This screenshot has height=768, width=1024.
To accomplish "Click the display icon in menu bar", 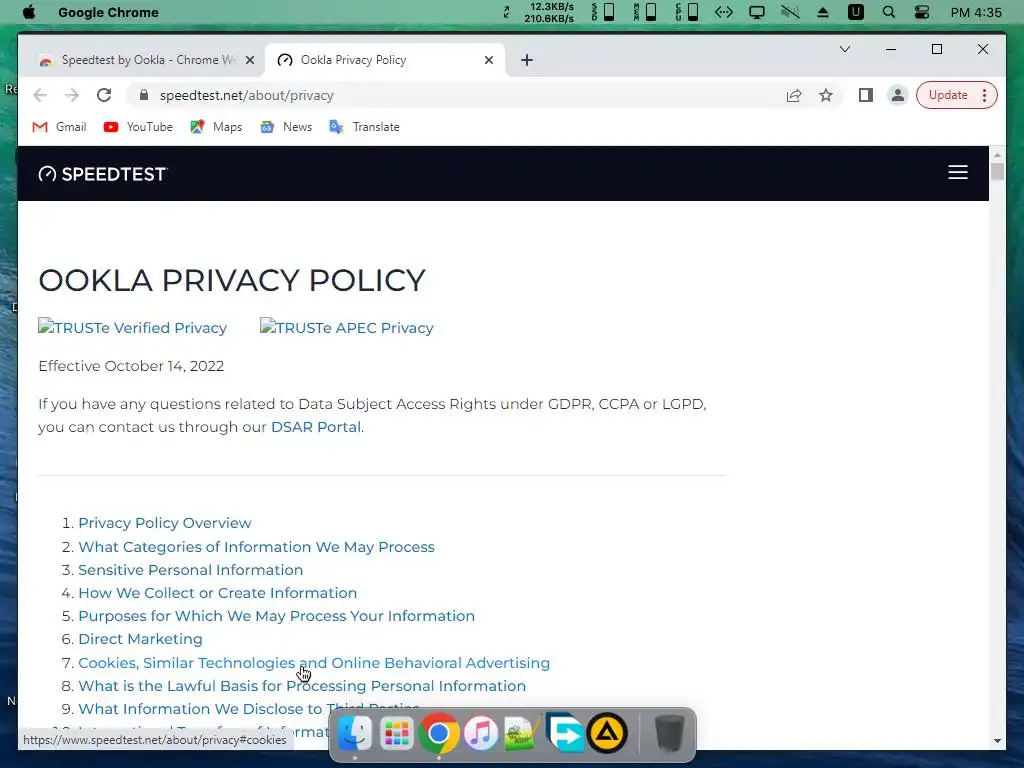I will [757, 12].
